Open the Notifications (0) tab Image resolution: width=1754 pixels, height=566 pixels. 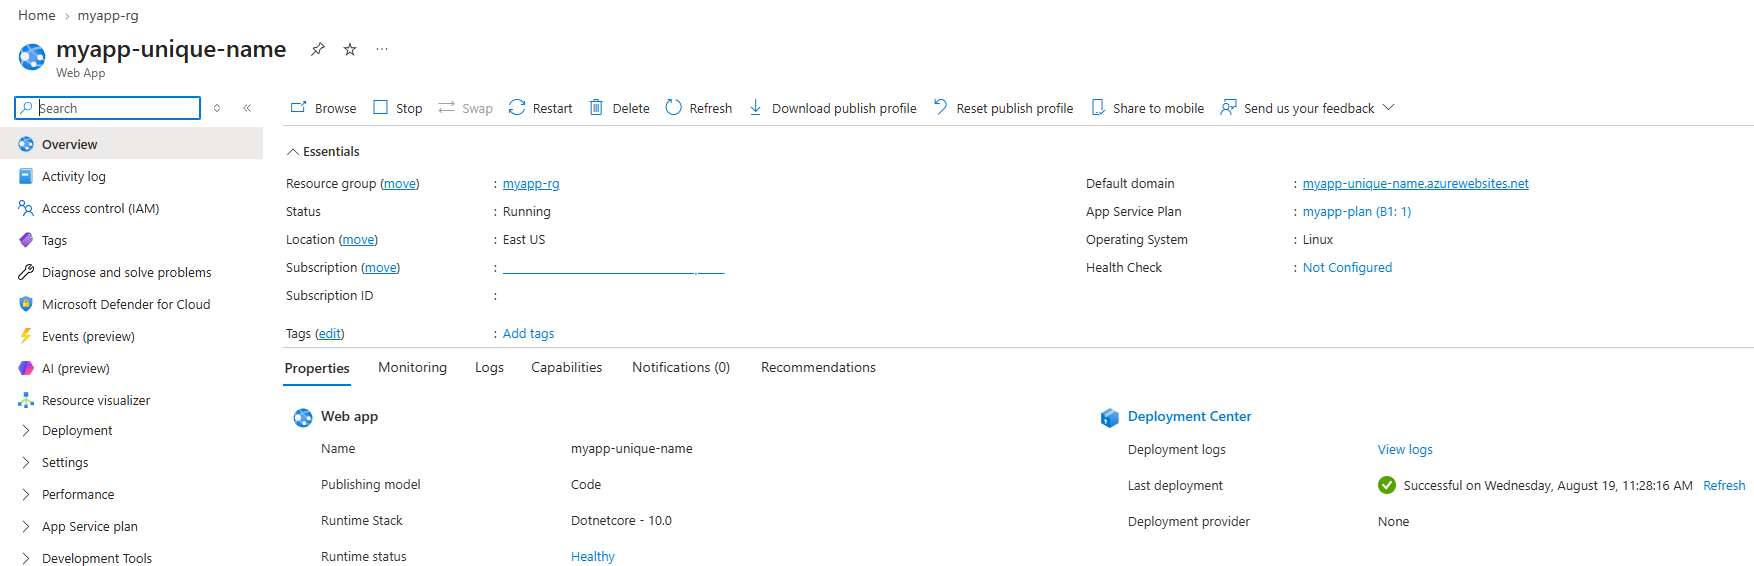681,367
